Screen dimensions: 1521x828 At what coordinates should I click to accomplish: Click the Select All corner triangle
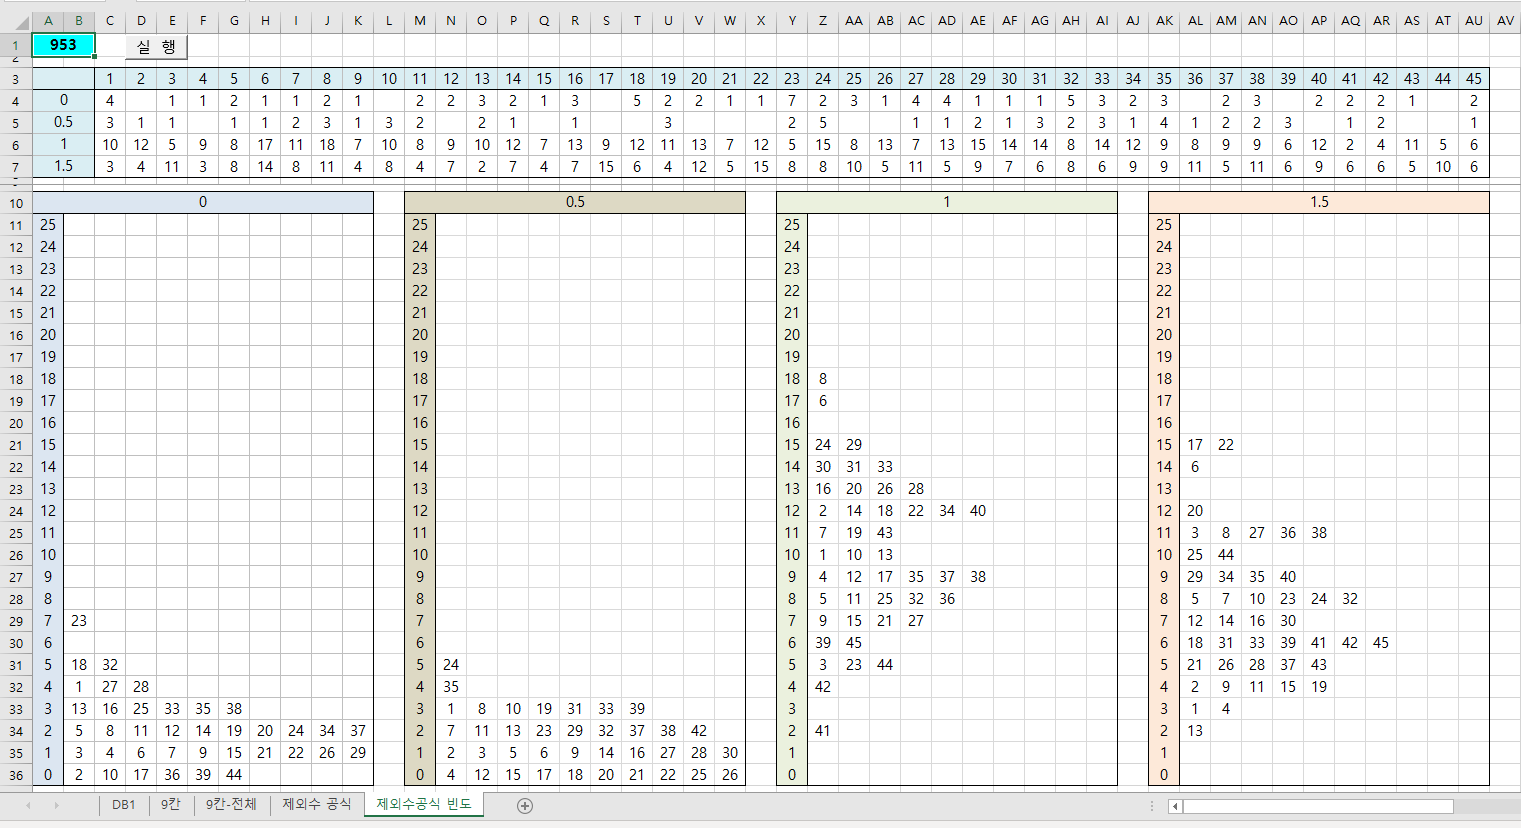click(15, 21)
